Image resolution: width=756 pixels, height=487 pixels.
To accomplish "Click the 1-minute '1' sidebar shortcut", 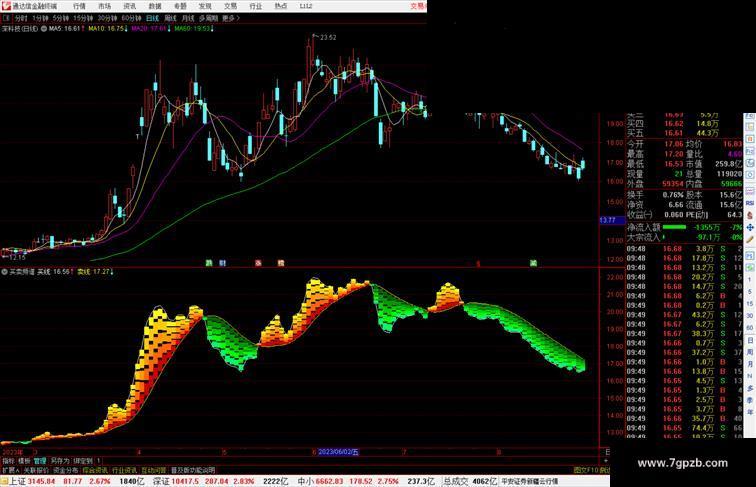I will (750, 280).
